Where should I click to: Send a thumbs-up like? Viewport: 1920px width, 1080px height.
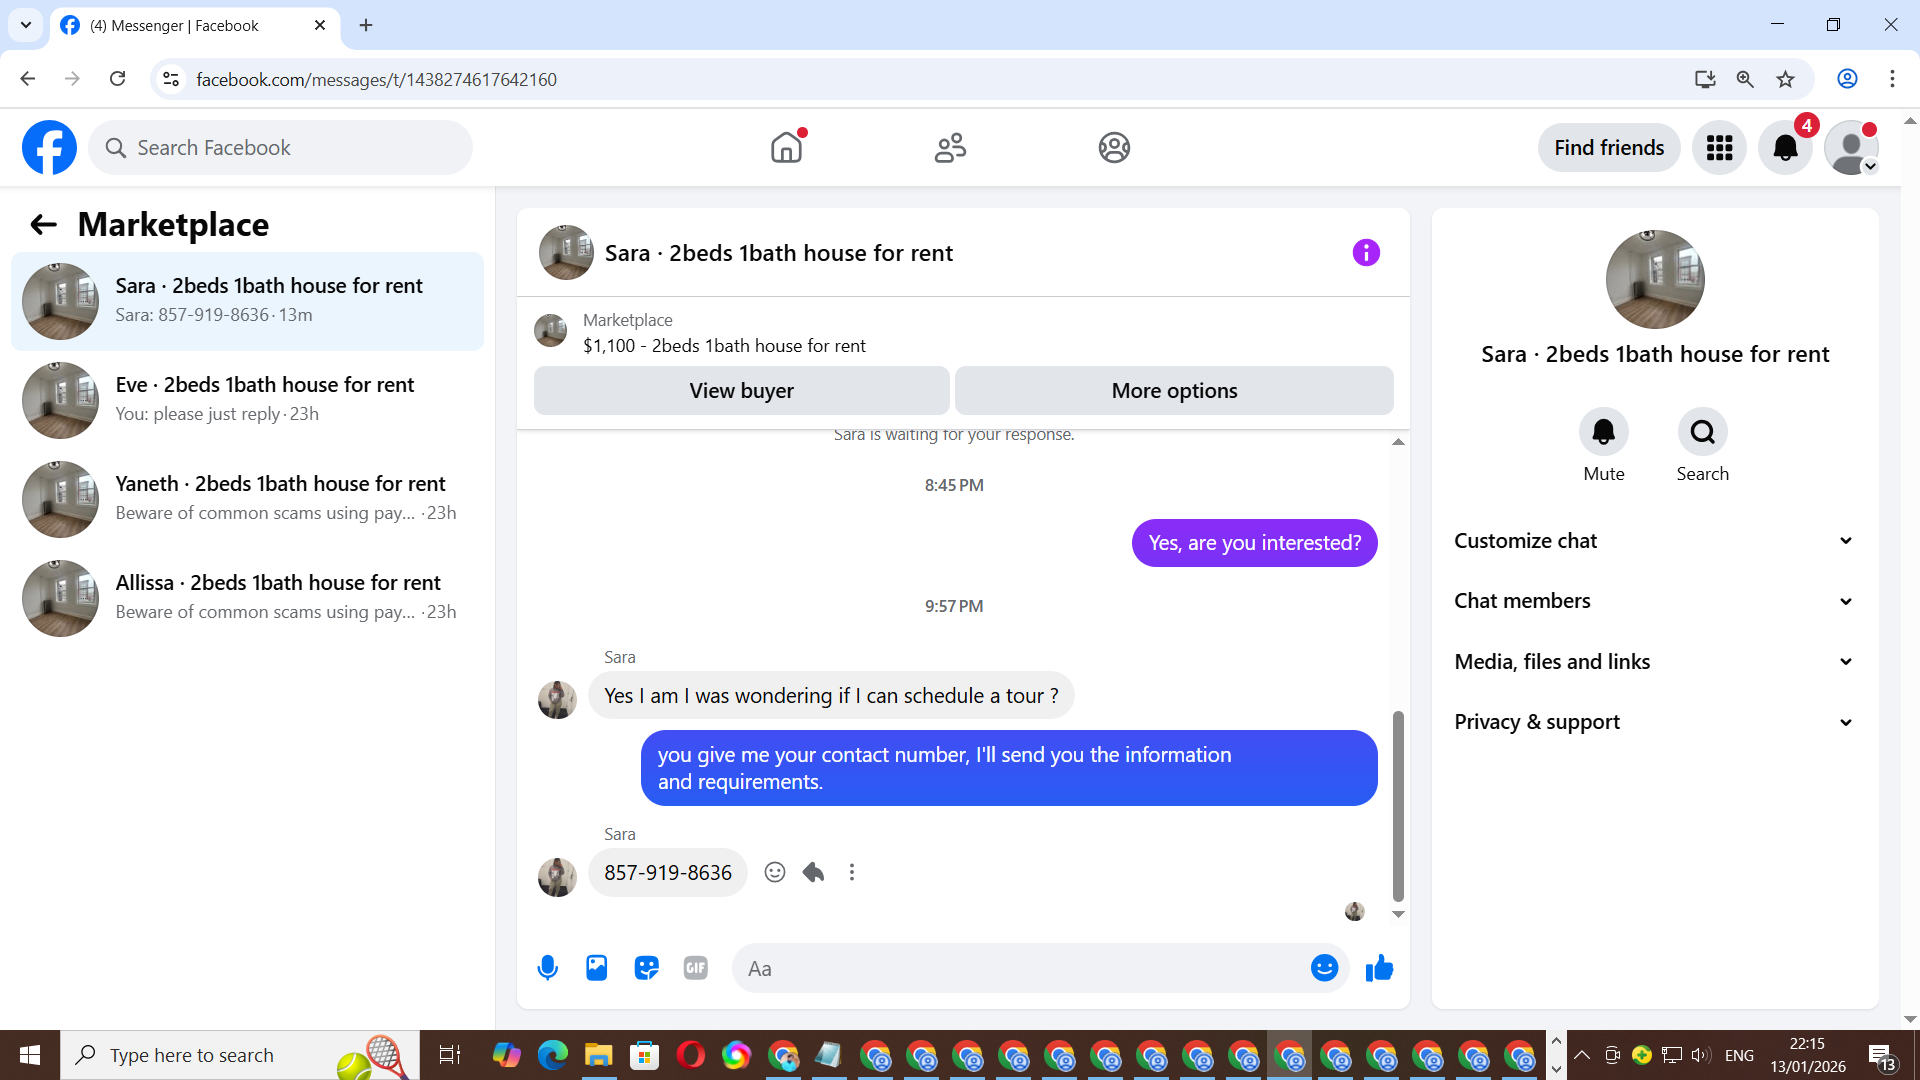[x=1379, y=968]
